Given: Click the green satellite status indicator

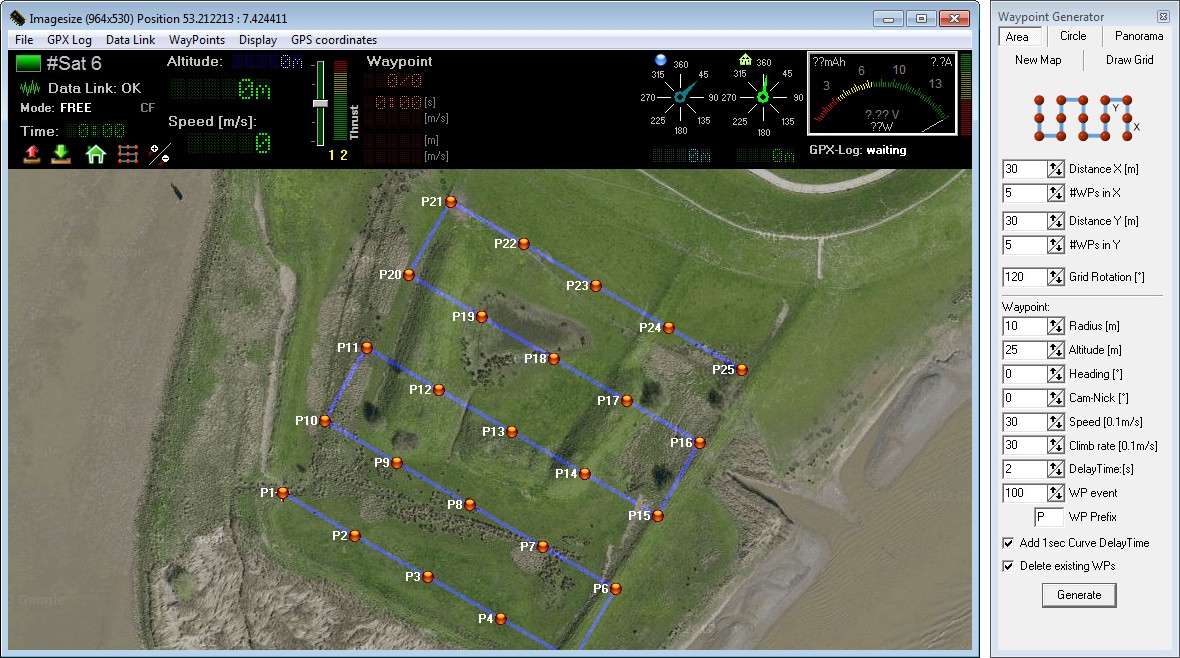Looking at the screenshot, I should 29,64.
